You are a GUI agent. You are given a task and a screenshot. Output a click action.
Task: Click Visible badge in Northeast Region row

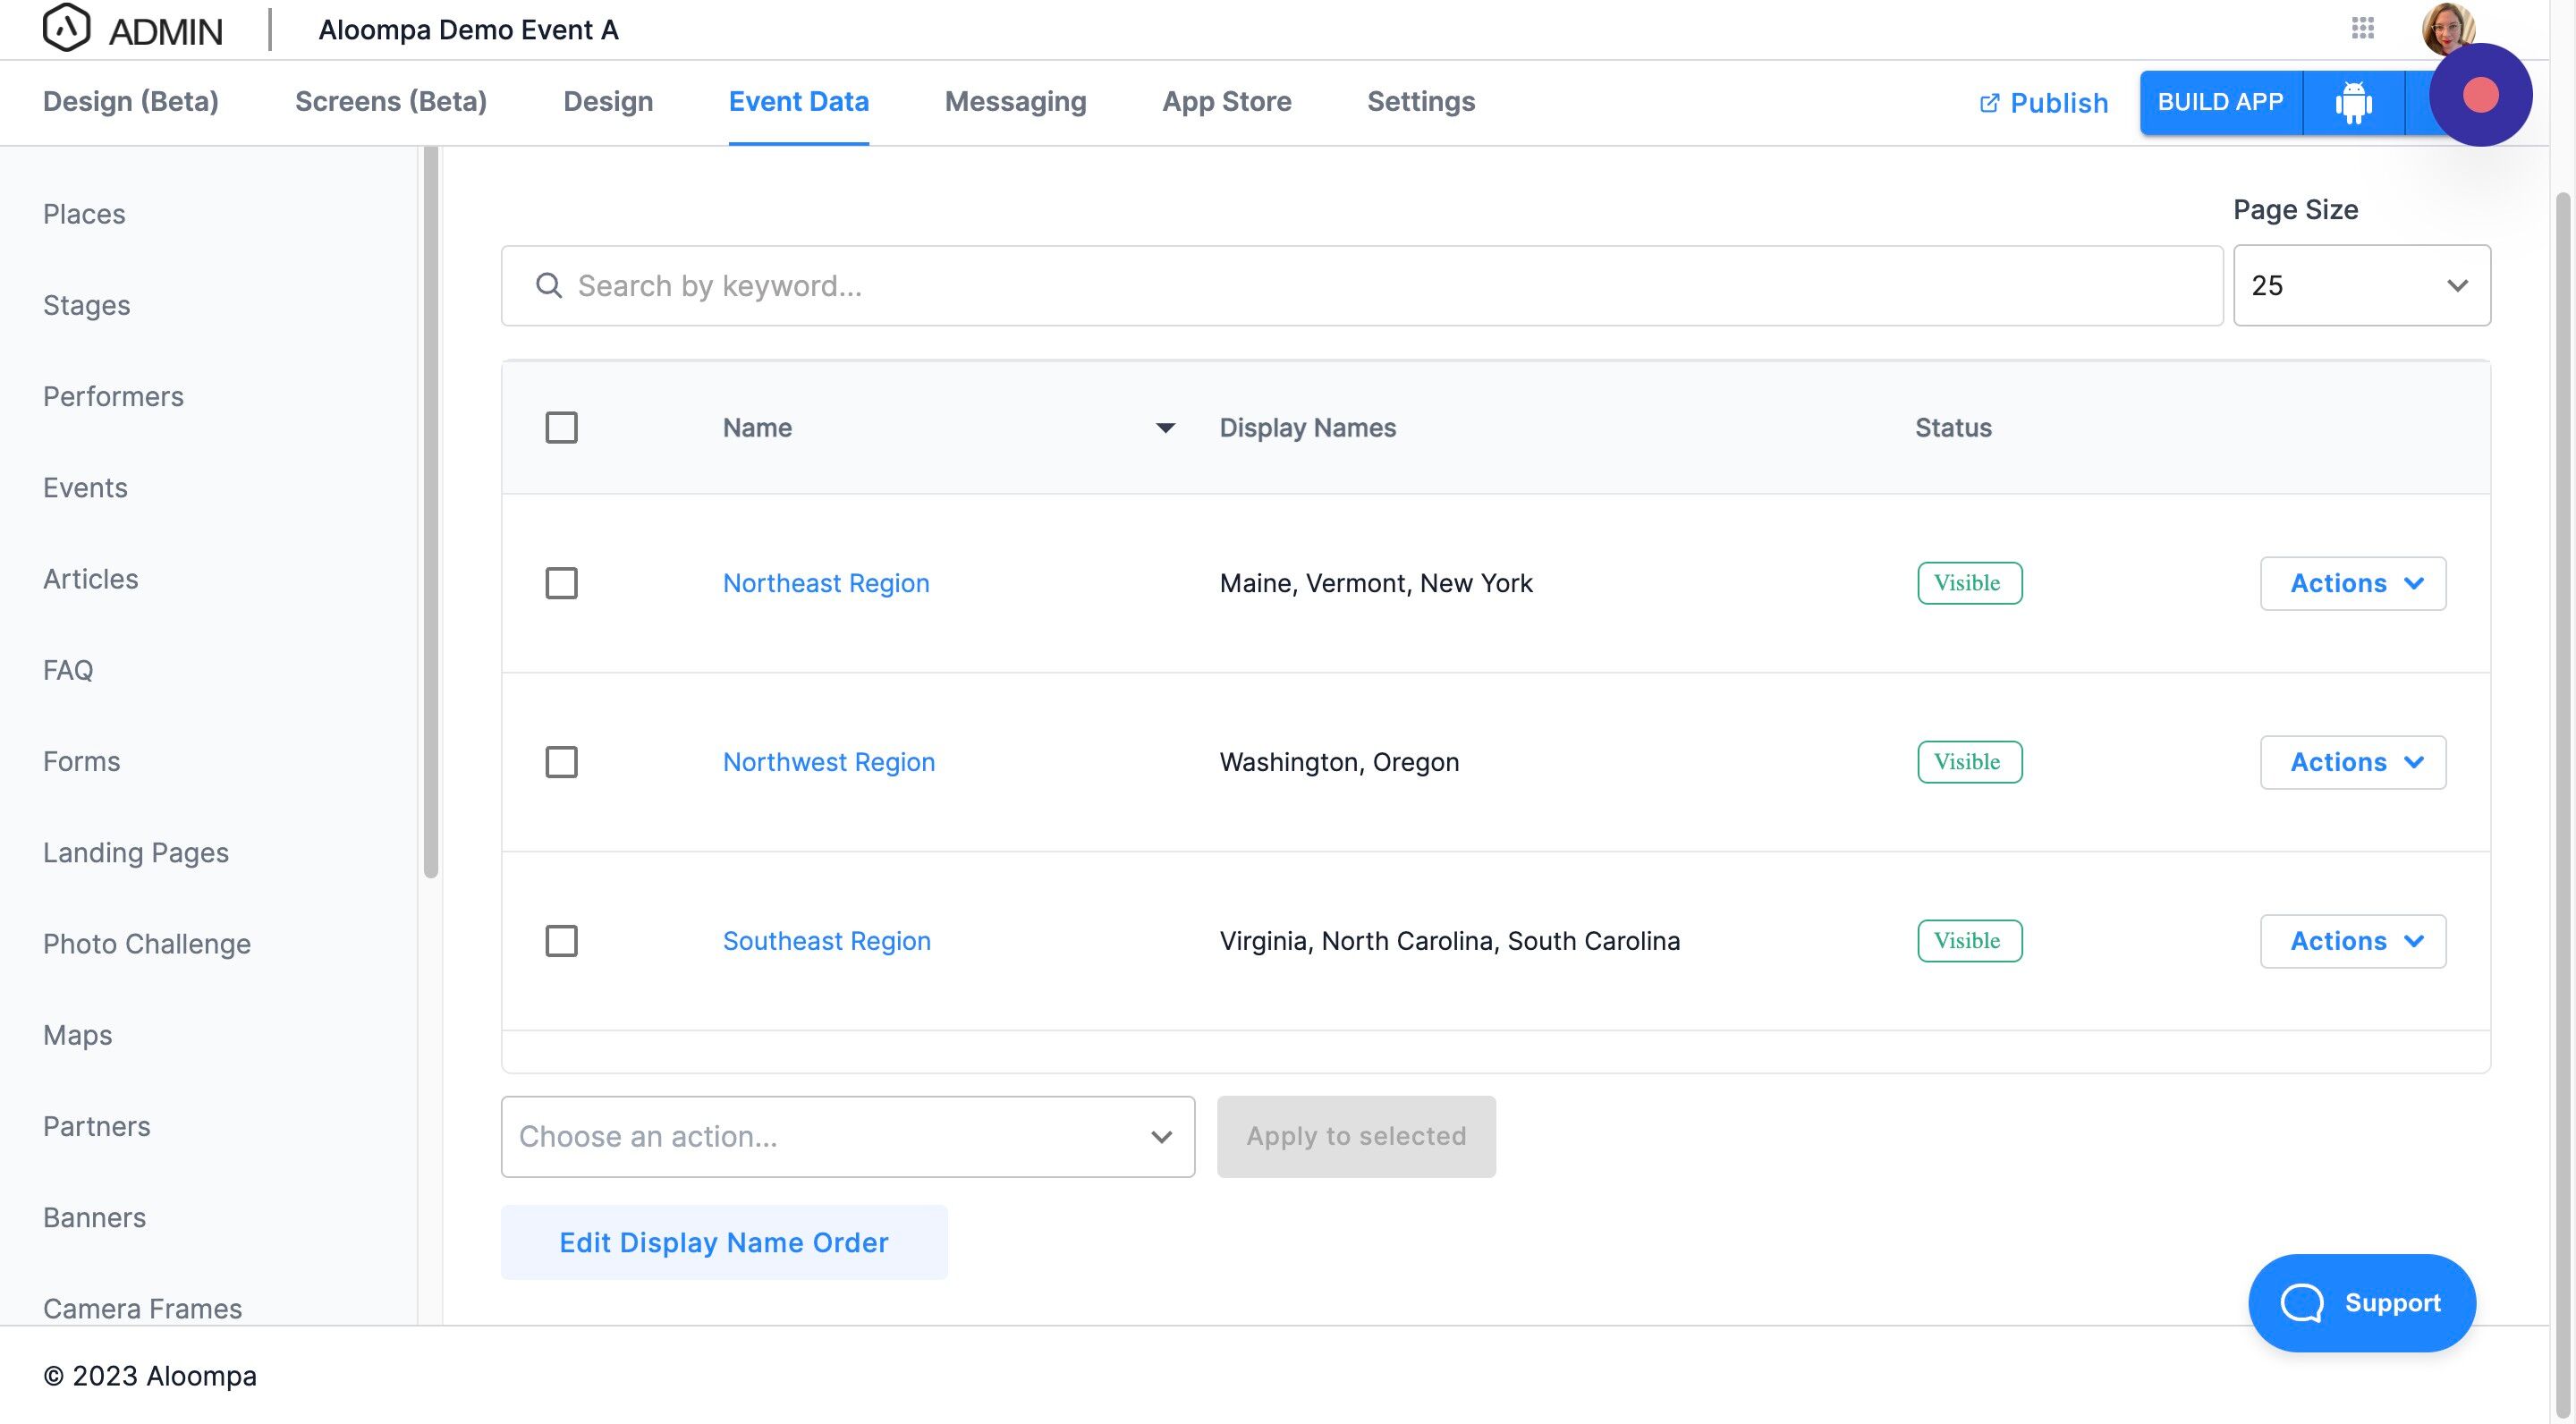click(x=1970, y=583)
